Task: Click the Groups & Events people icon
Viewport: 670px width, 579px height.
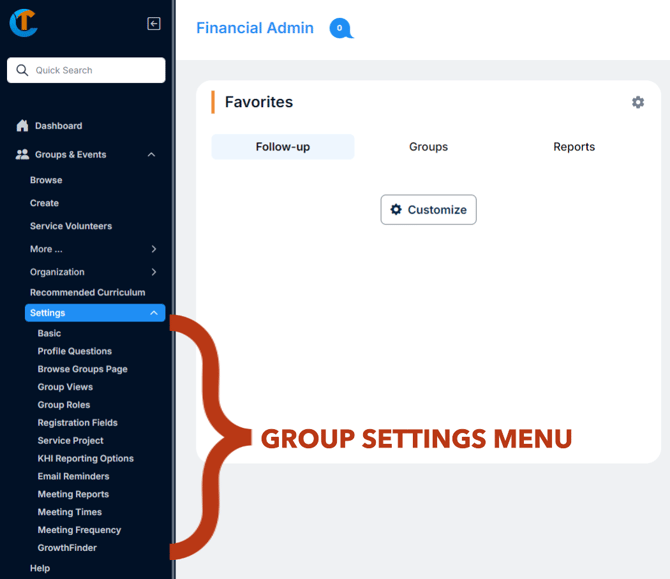Action: tap(22, 155)
